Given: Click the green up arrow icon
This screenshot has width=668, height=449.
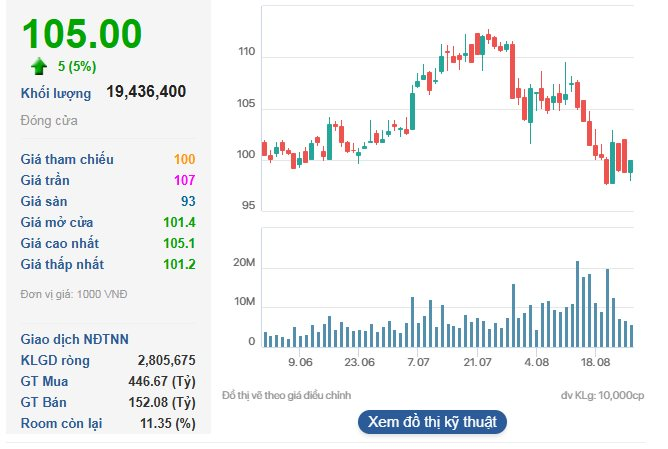Looking at the screenshot, I should click(x=39, y=66).
